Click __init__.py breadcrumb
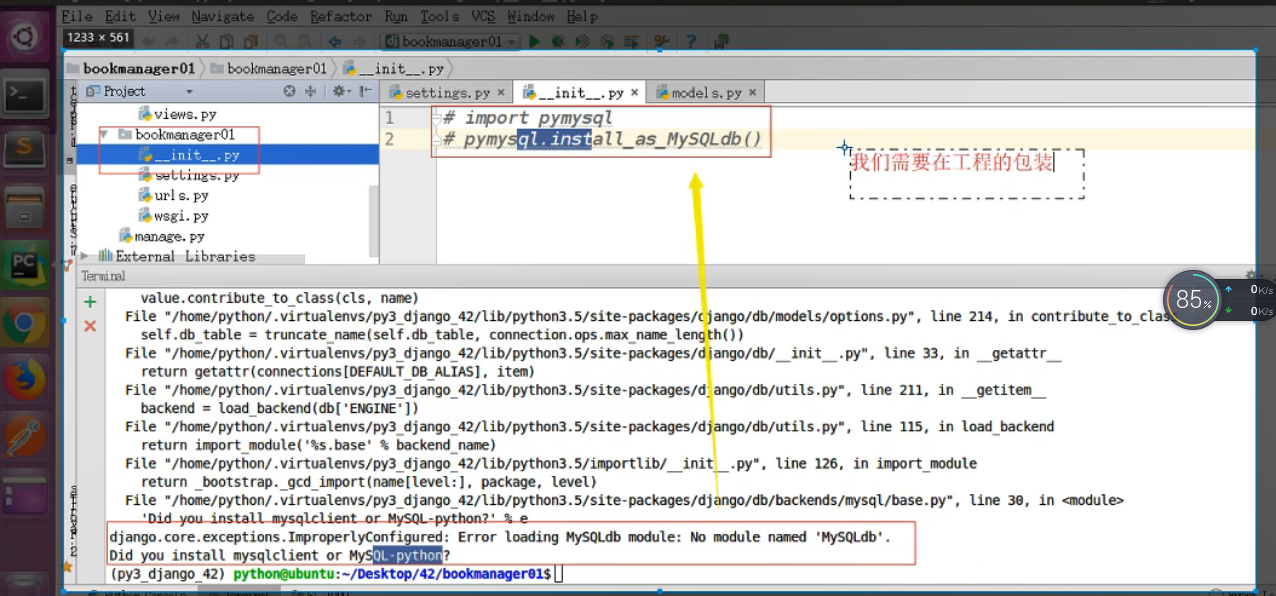1276x596 pixels. (393, 69)
